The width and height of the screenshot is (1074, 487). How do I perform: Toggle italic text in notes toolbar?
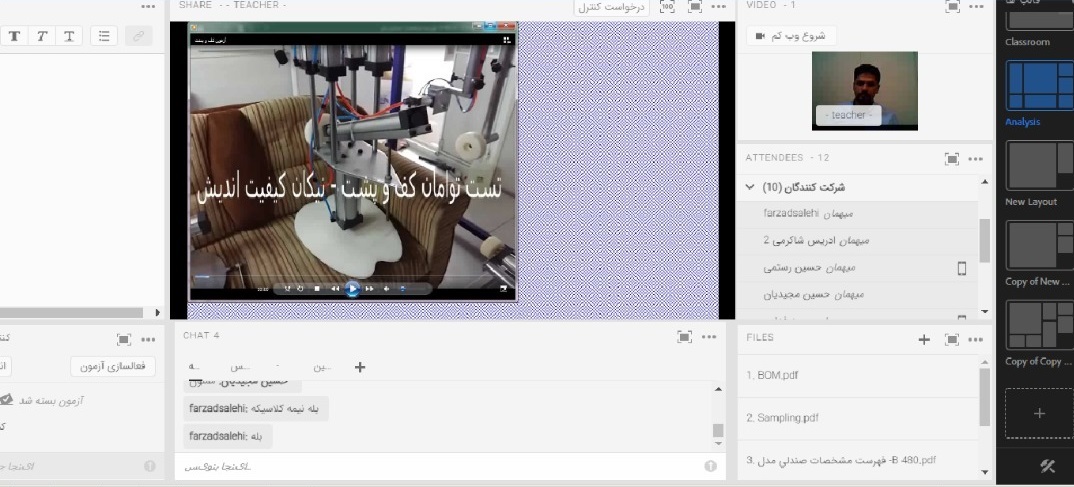point(42,36)
